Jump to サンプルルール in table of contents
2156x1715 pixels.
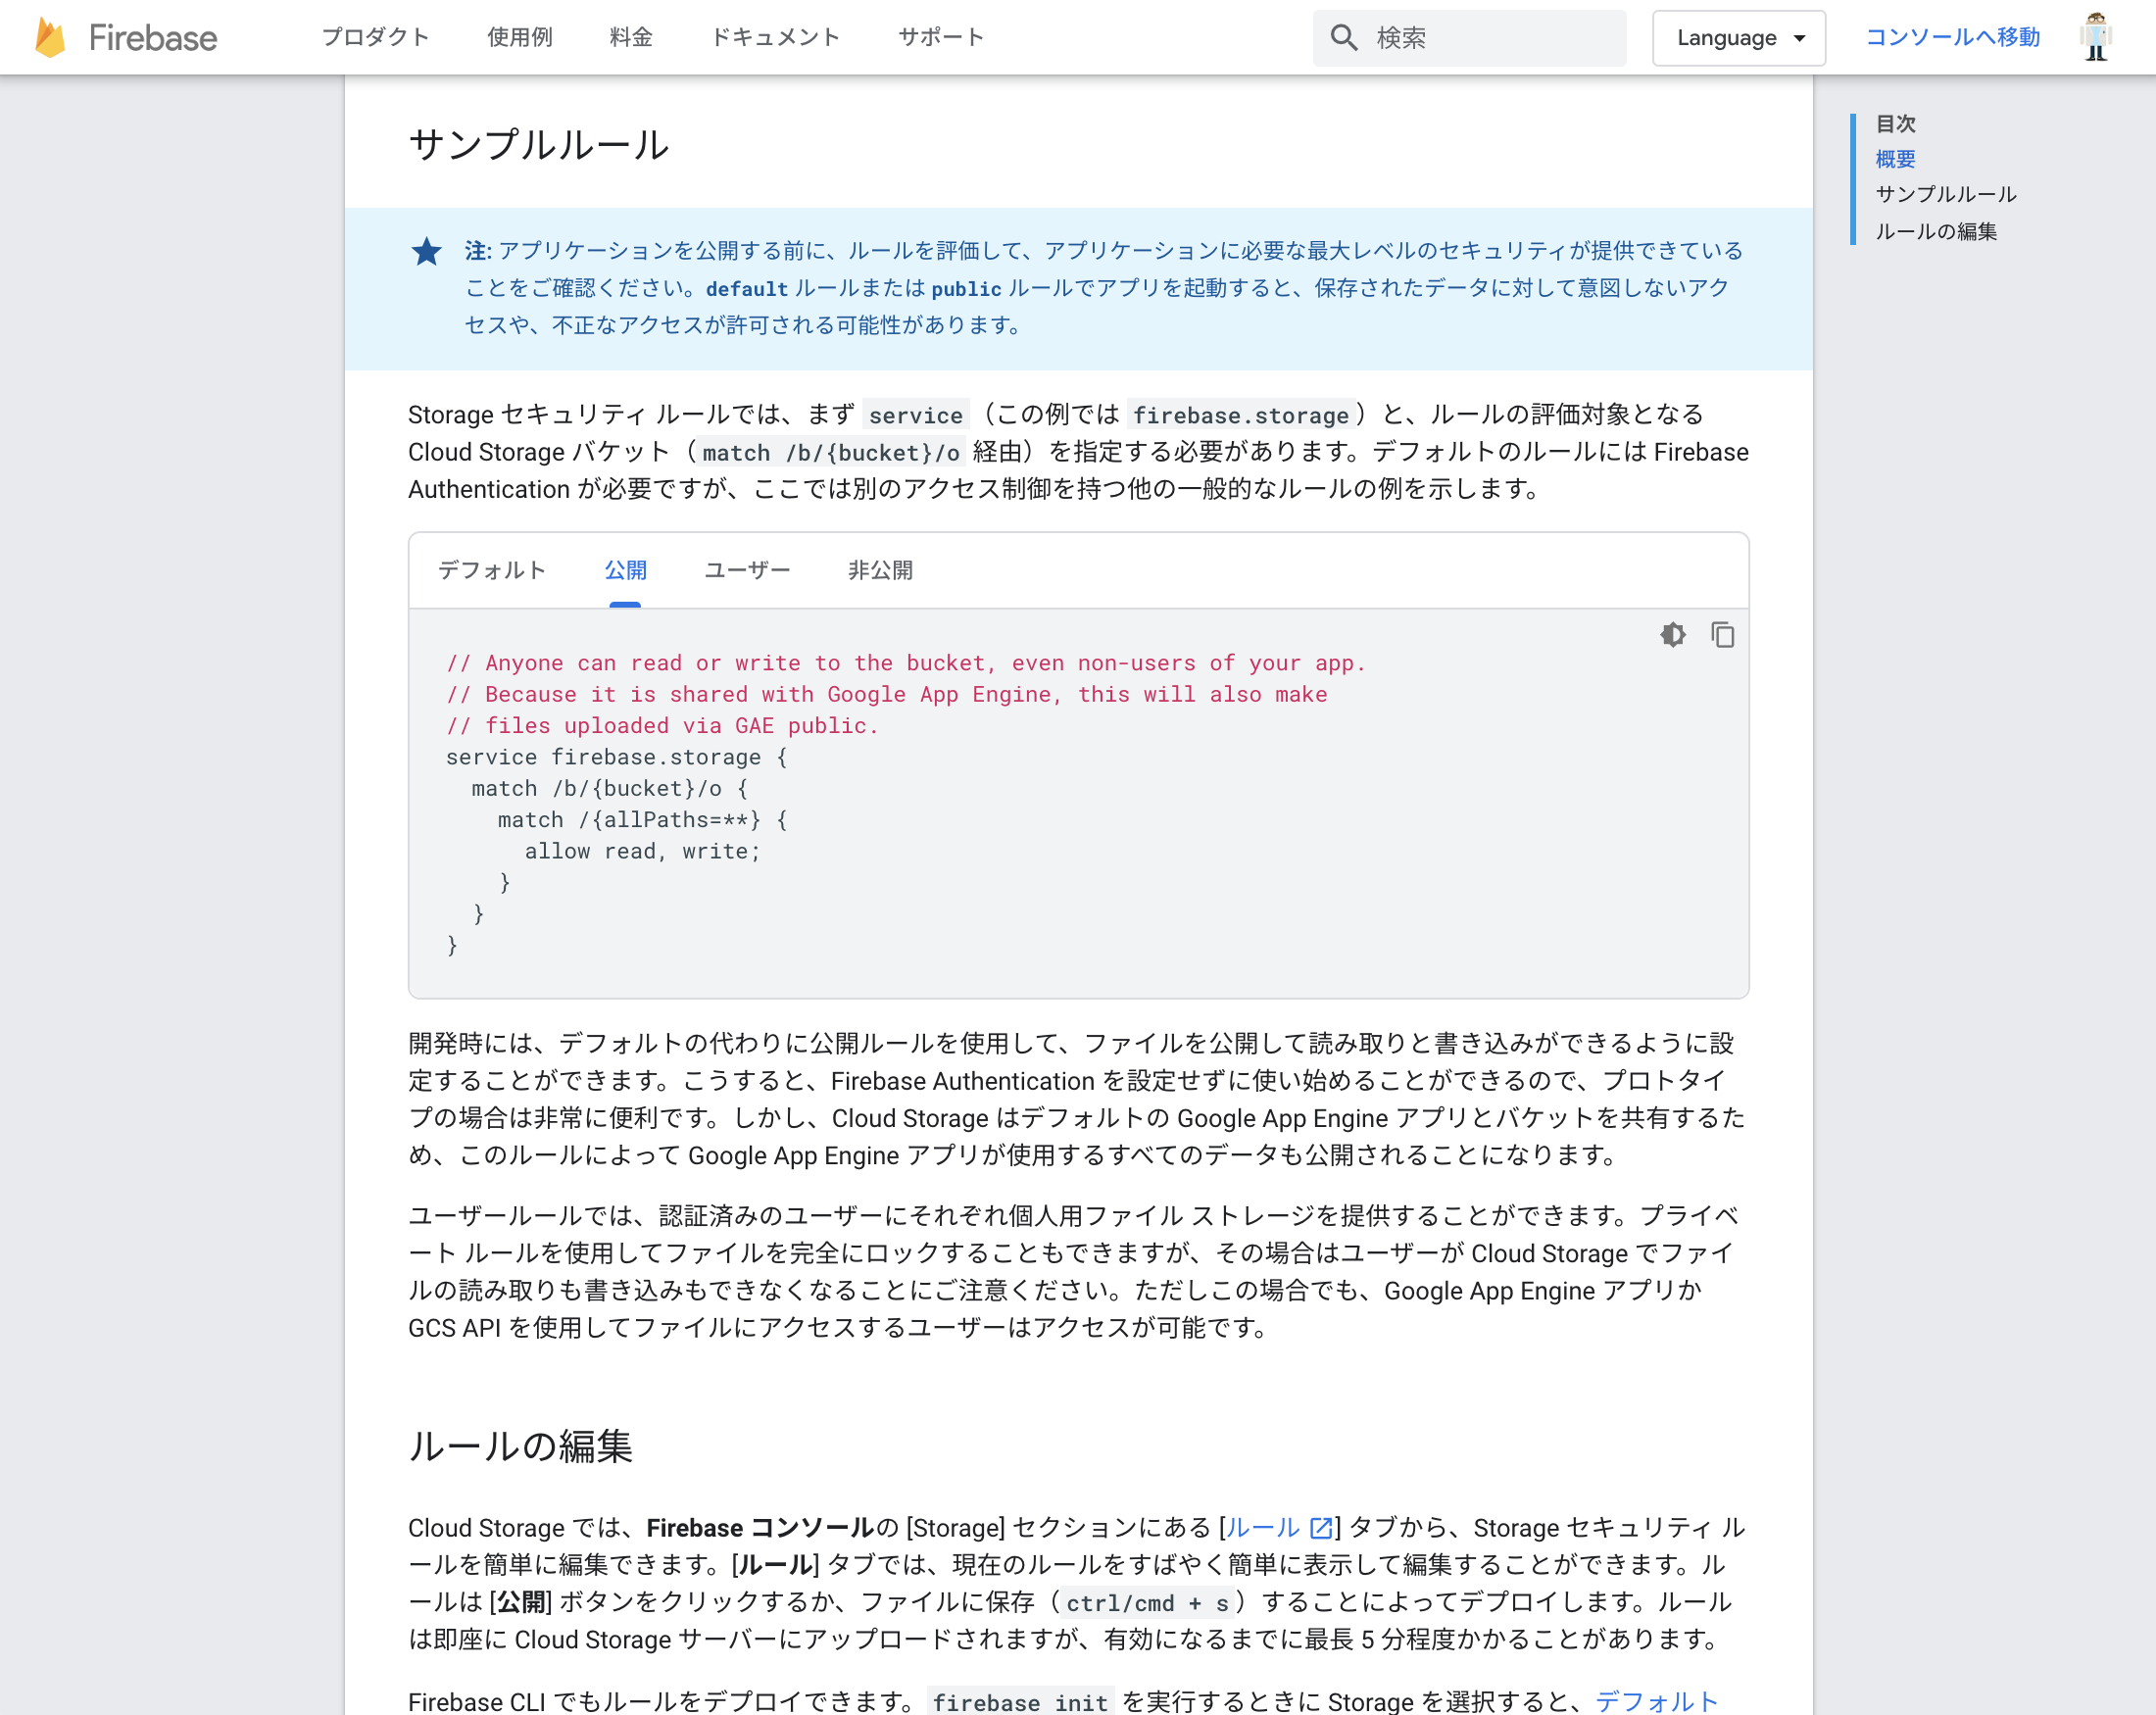[x=1946, y=194]
